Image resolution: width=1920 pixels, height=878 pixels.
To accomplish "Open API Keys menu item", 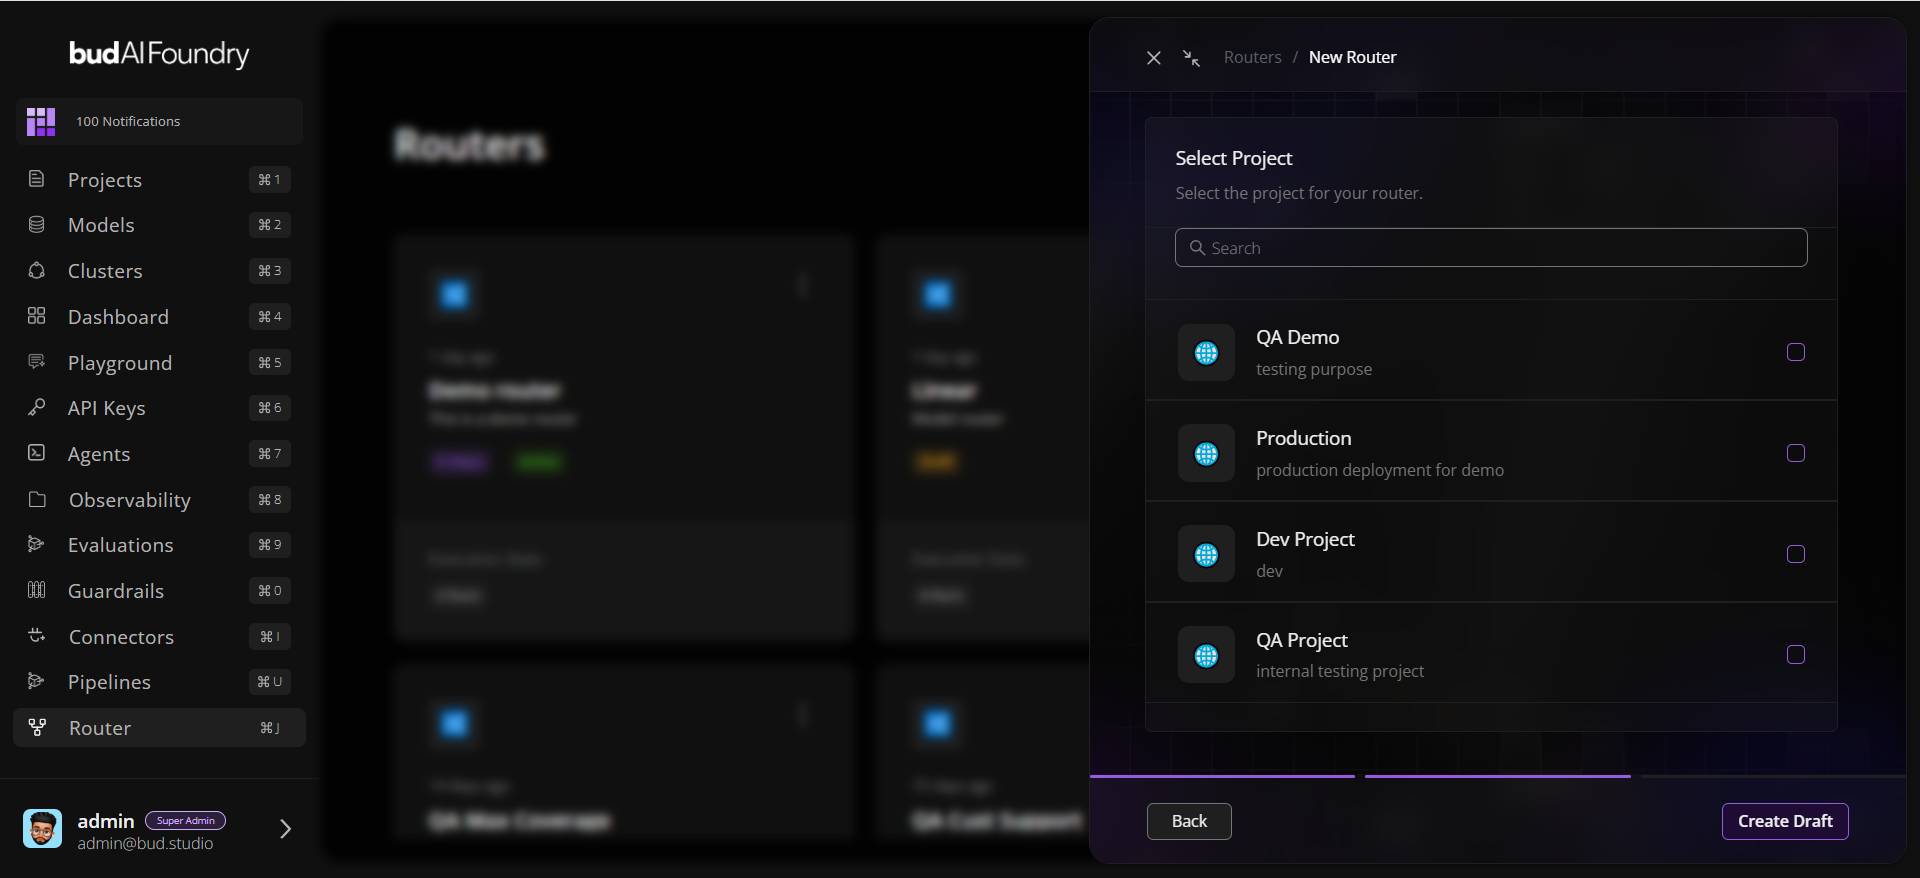I will [x=160, y=408].
